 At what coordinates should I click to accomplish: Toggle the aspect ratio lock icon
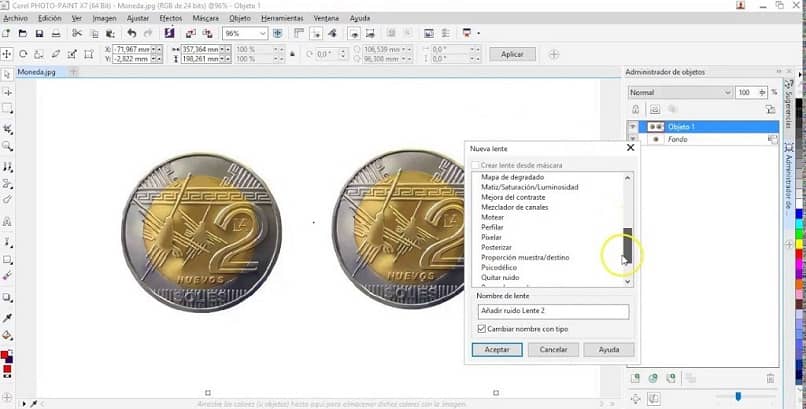pyautogui.click(x=292, y=54)
